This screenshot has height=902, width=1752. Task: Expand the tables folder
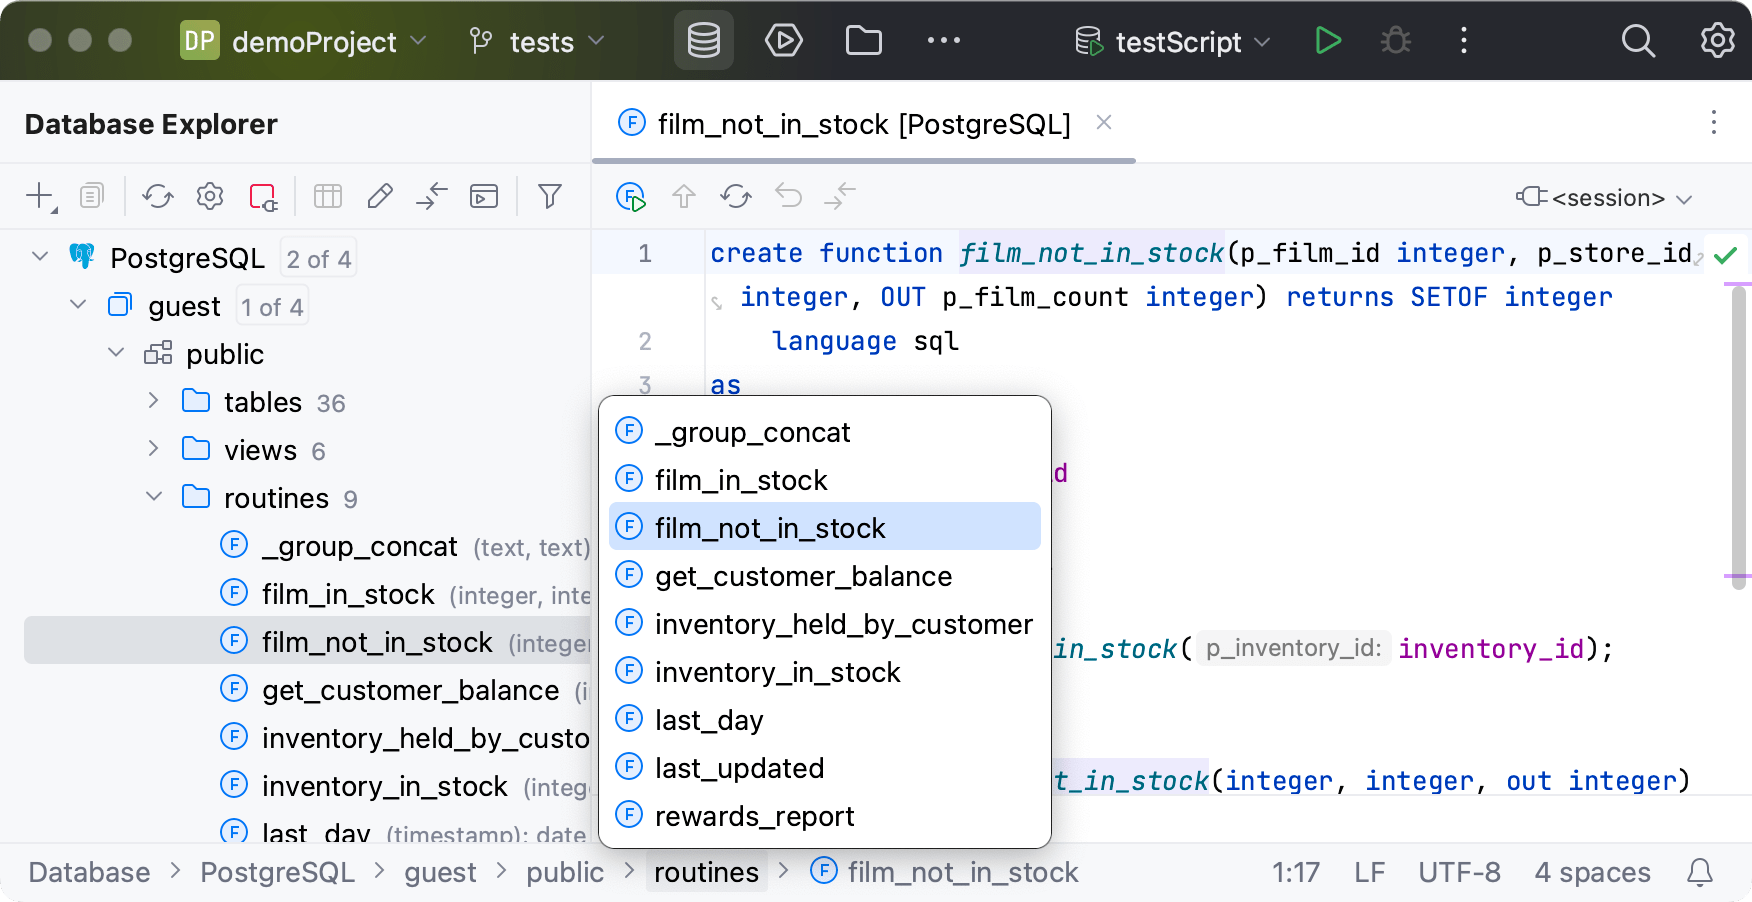[153, 401]
